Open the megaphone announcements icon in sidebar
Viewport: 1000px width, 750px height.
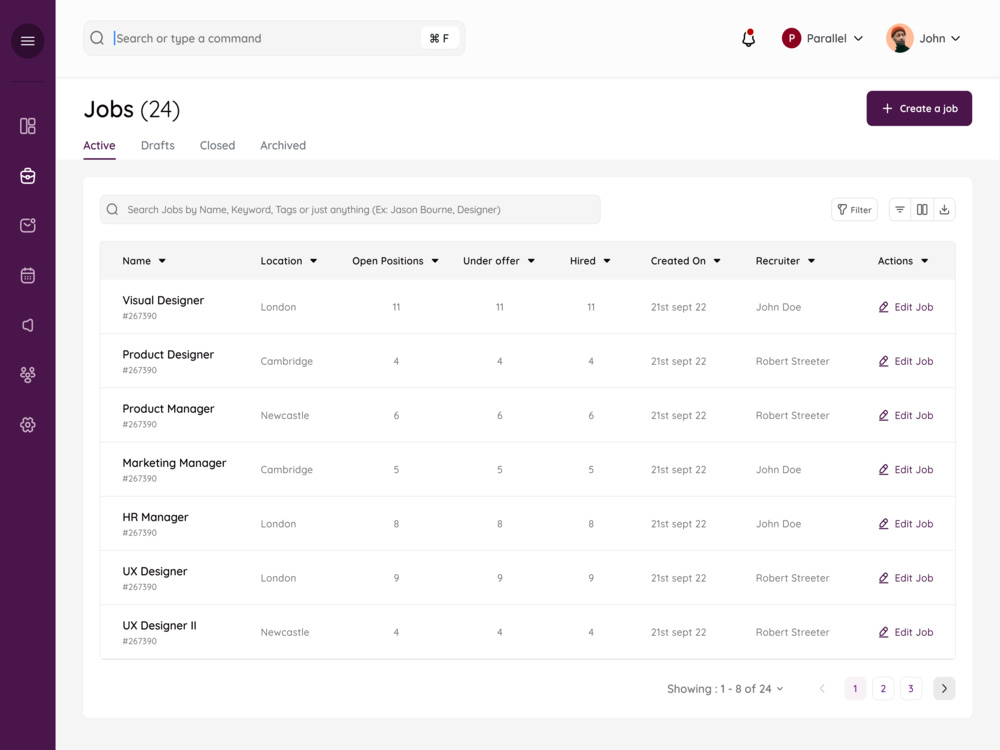pos(27,325)
